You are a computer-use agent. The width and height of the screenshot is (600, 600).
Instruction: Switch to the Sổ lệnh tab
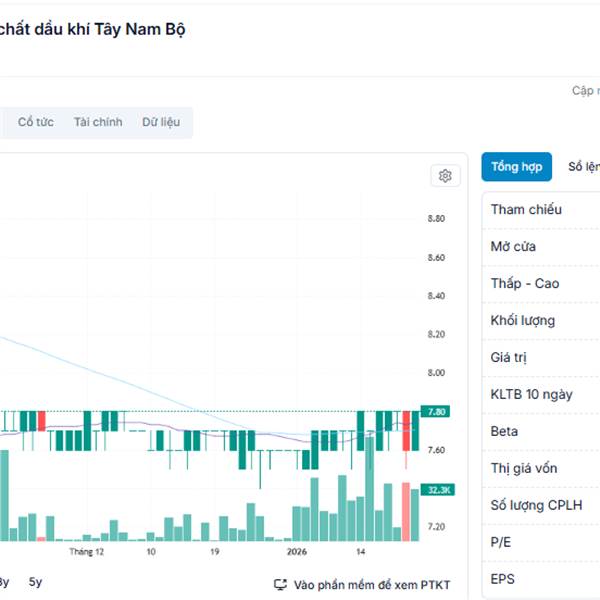point(583,167)
